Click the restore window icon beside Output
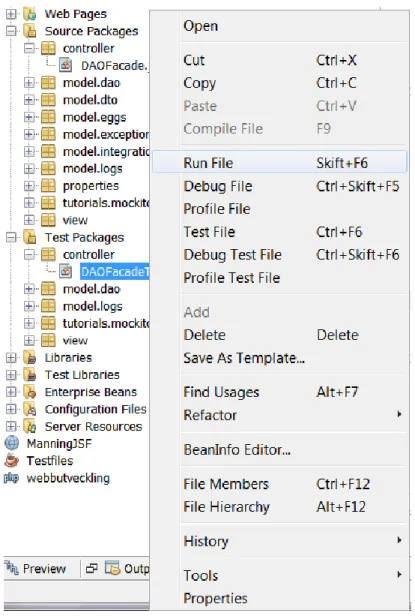The width and height of the screenshot is (415, 616). pyautogui.click(x=92, y=568)
